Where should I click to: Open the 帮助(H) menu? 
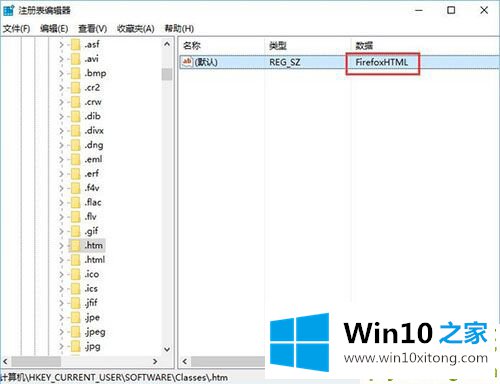tap(179, 29)
